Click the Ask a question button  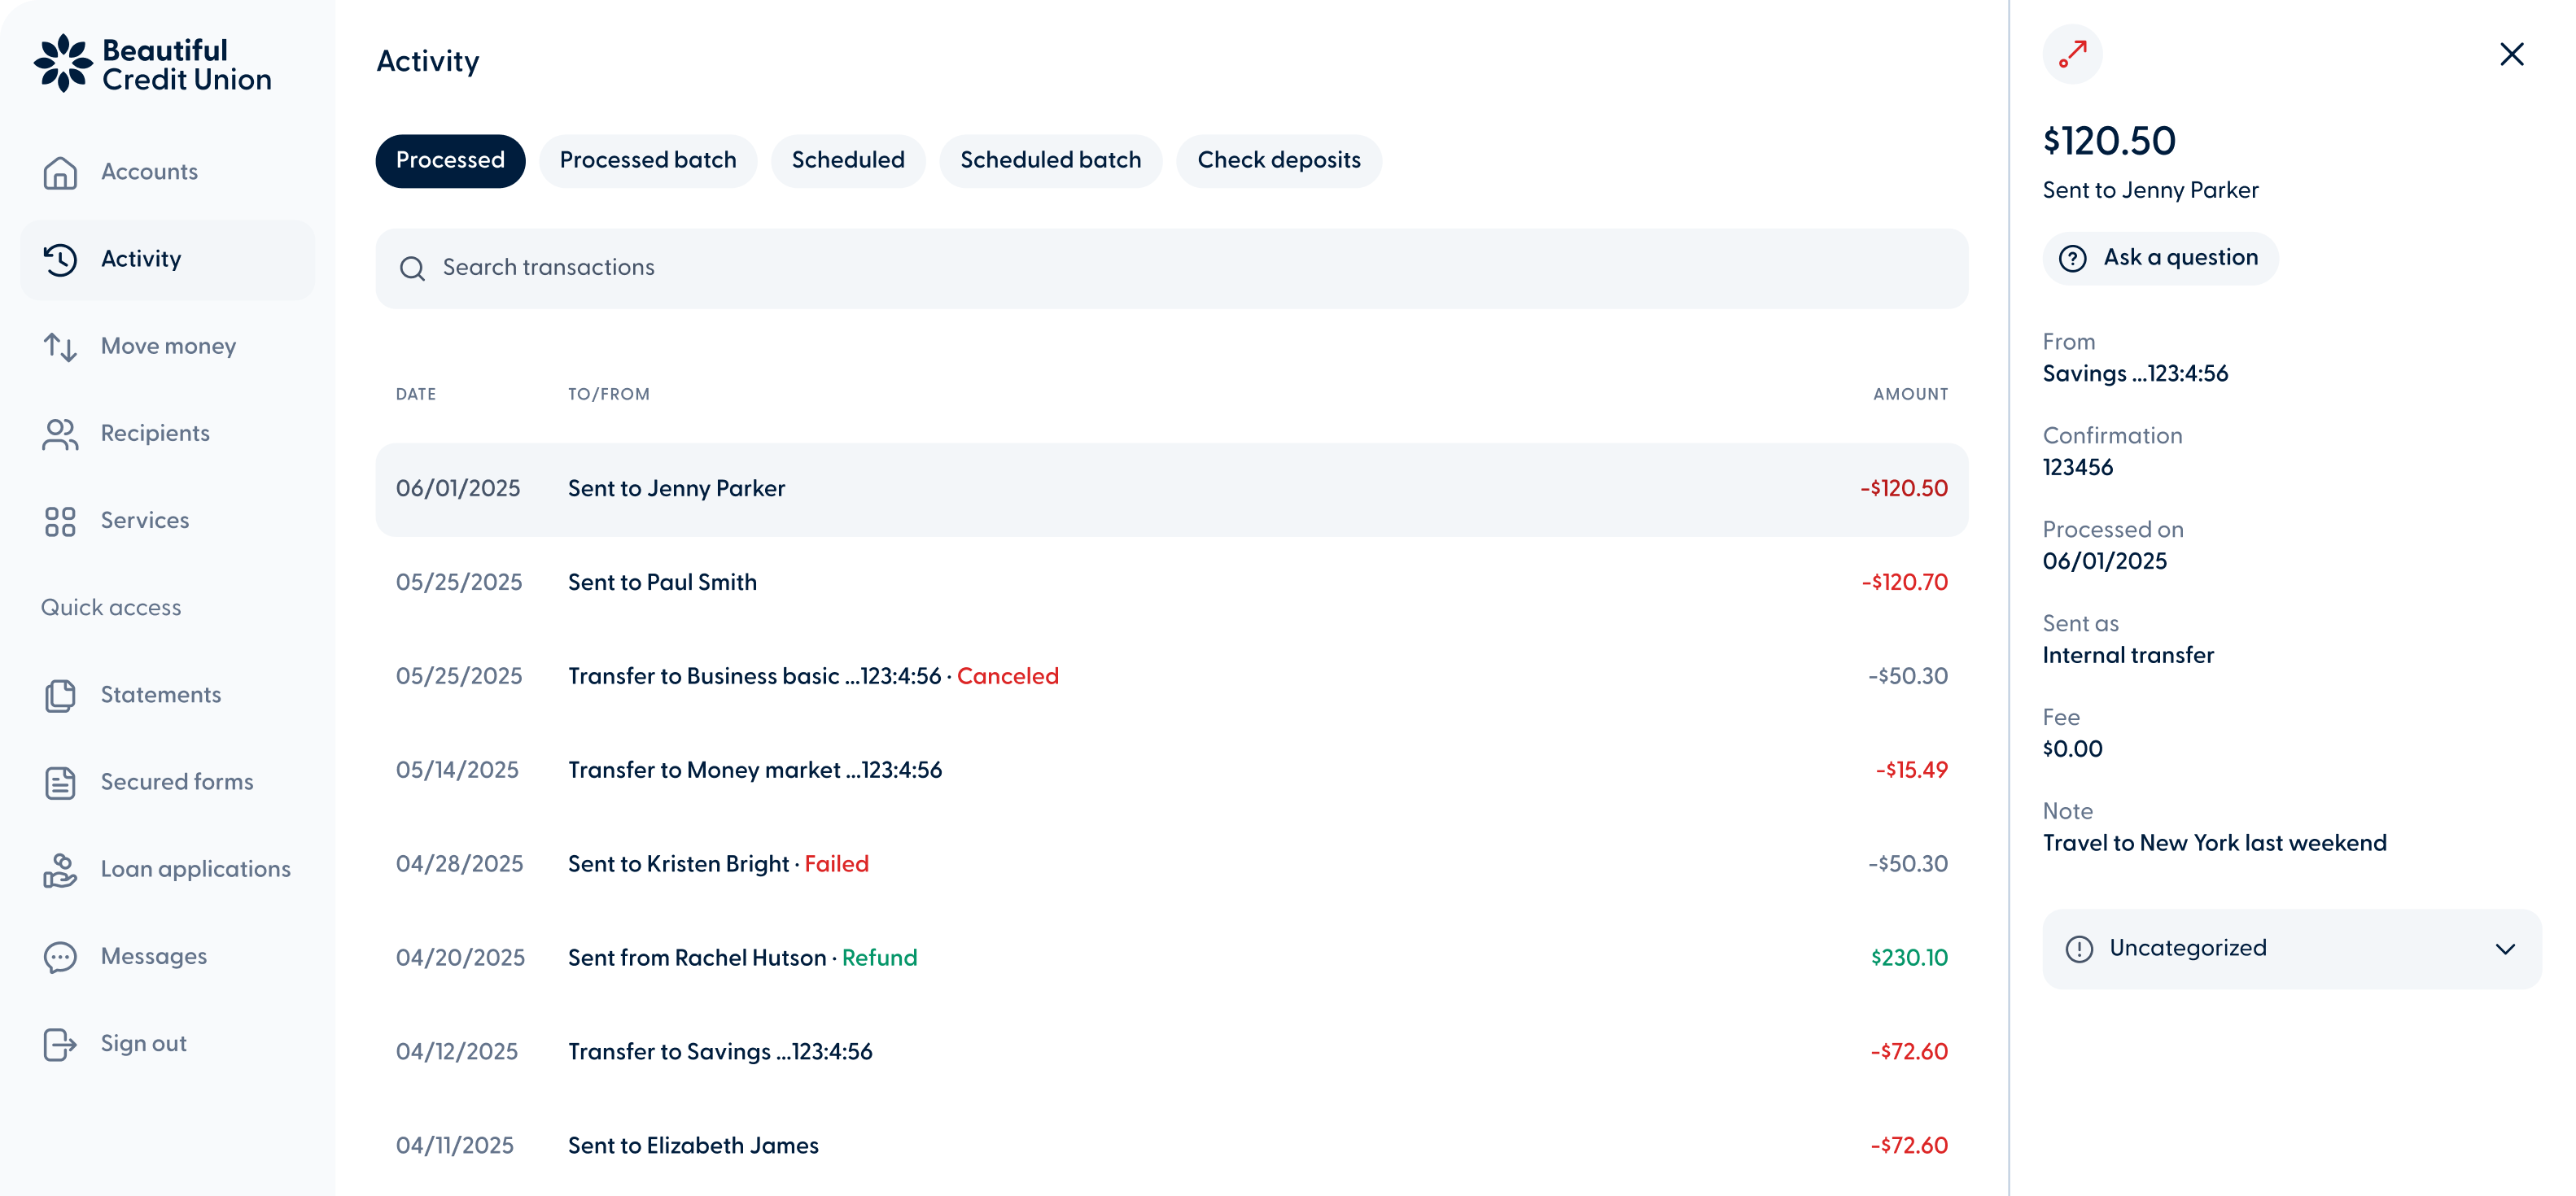pyautogui.click(x=2160, y=258)
